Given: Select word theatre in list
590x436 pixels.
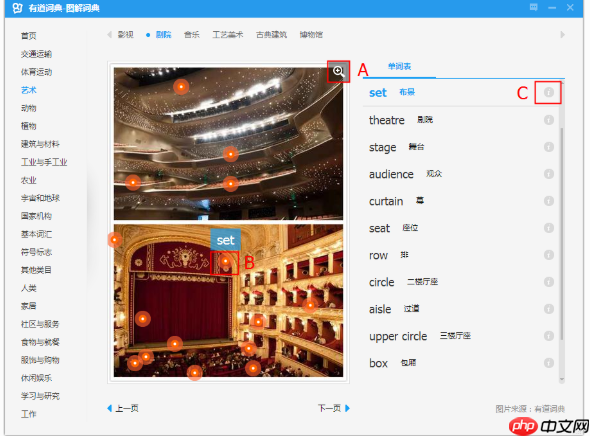Looking at the screenshot, I should point(386,120).
